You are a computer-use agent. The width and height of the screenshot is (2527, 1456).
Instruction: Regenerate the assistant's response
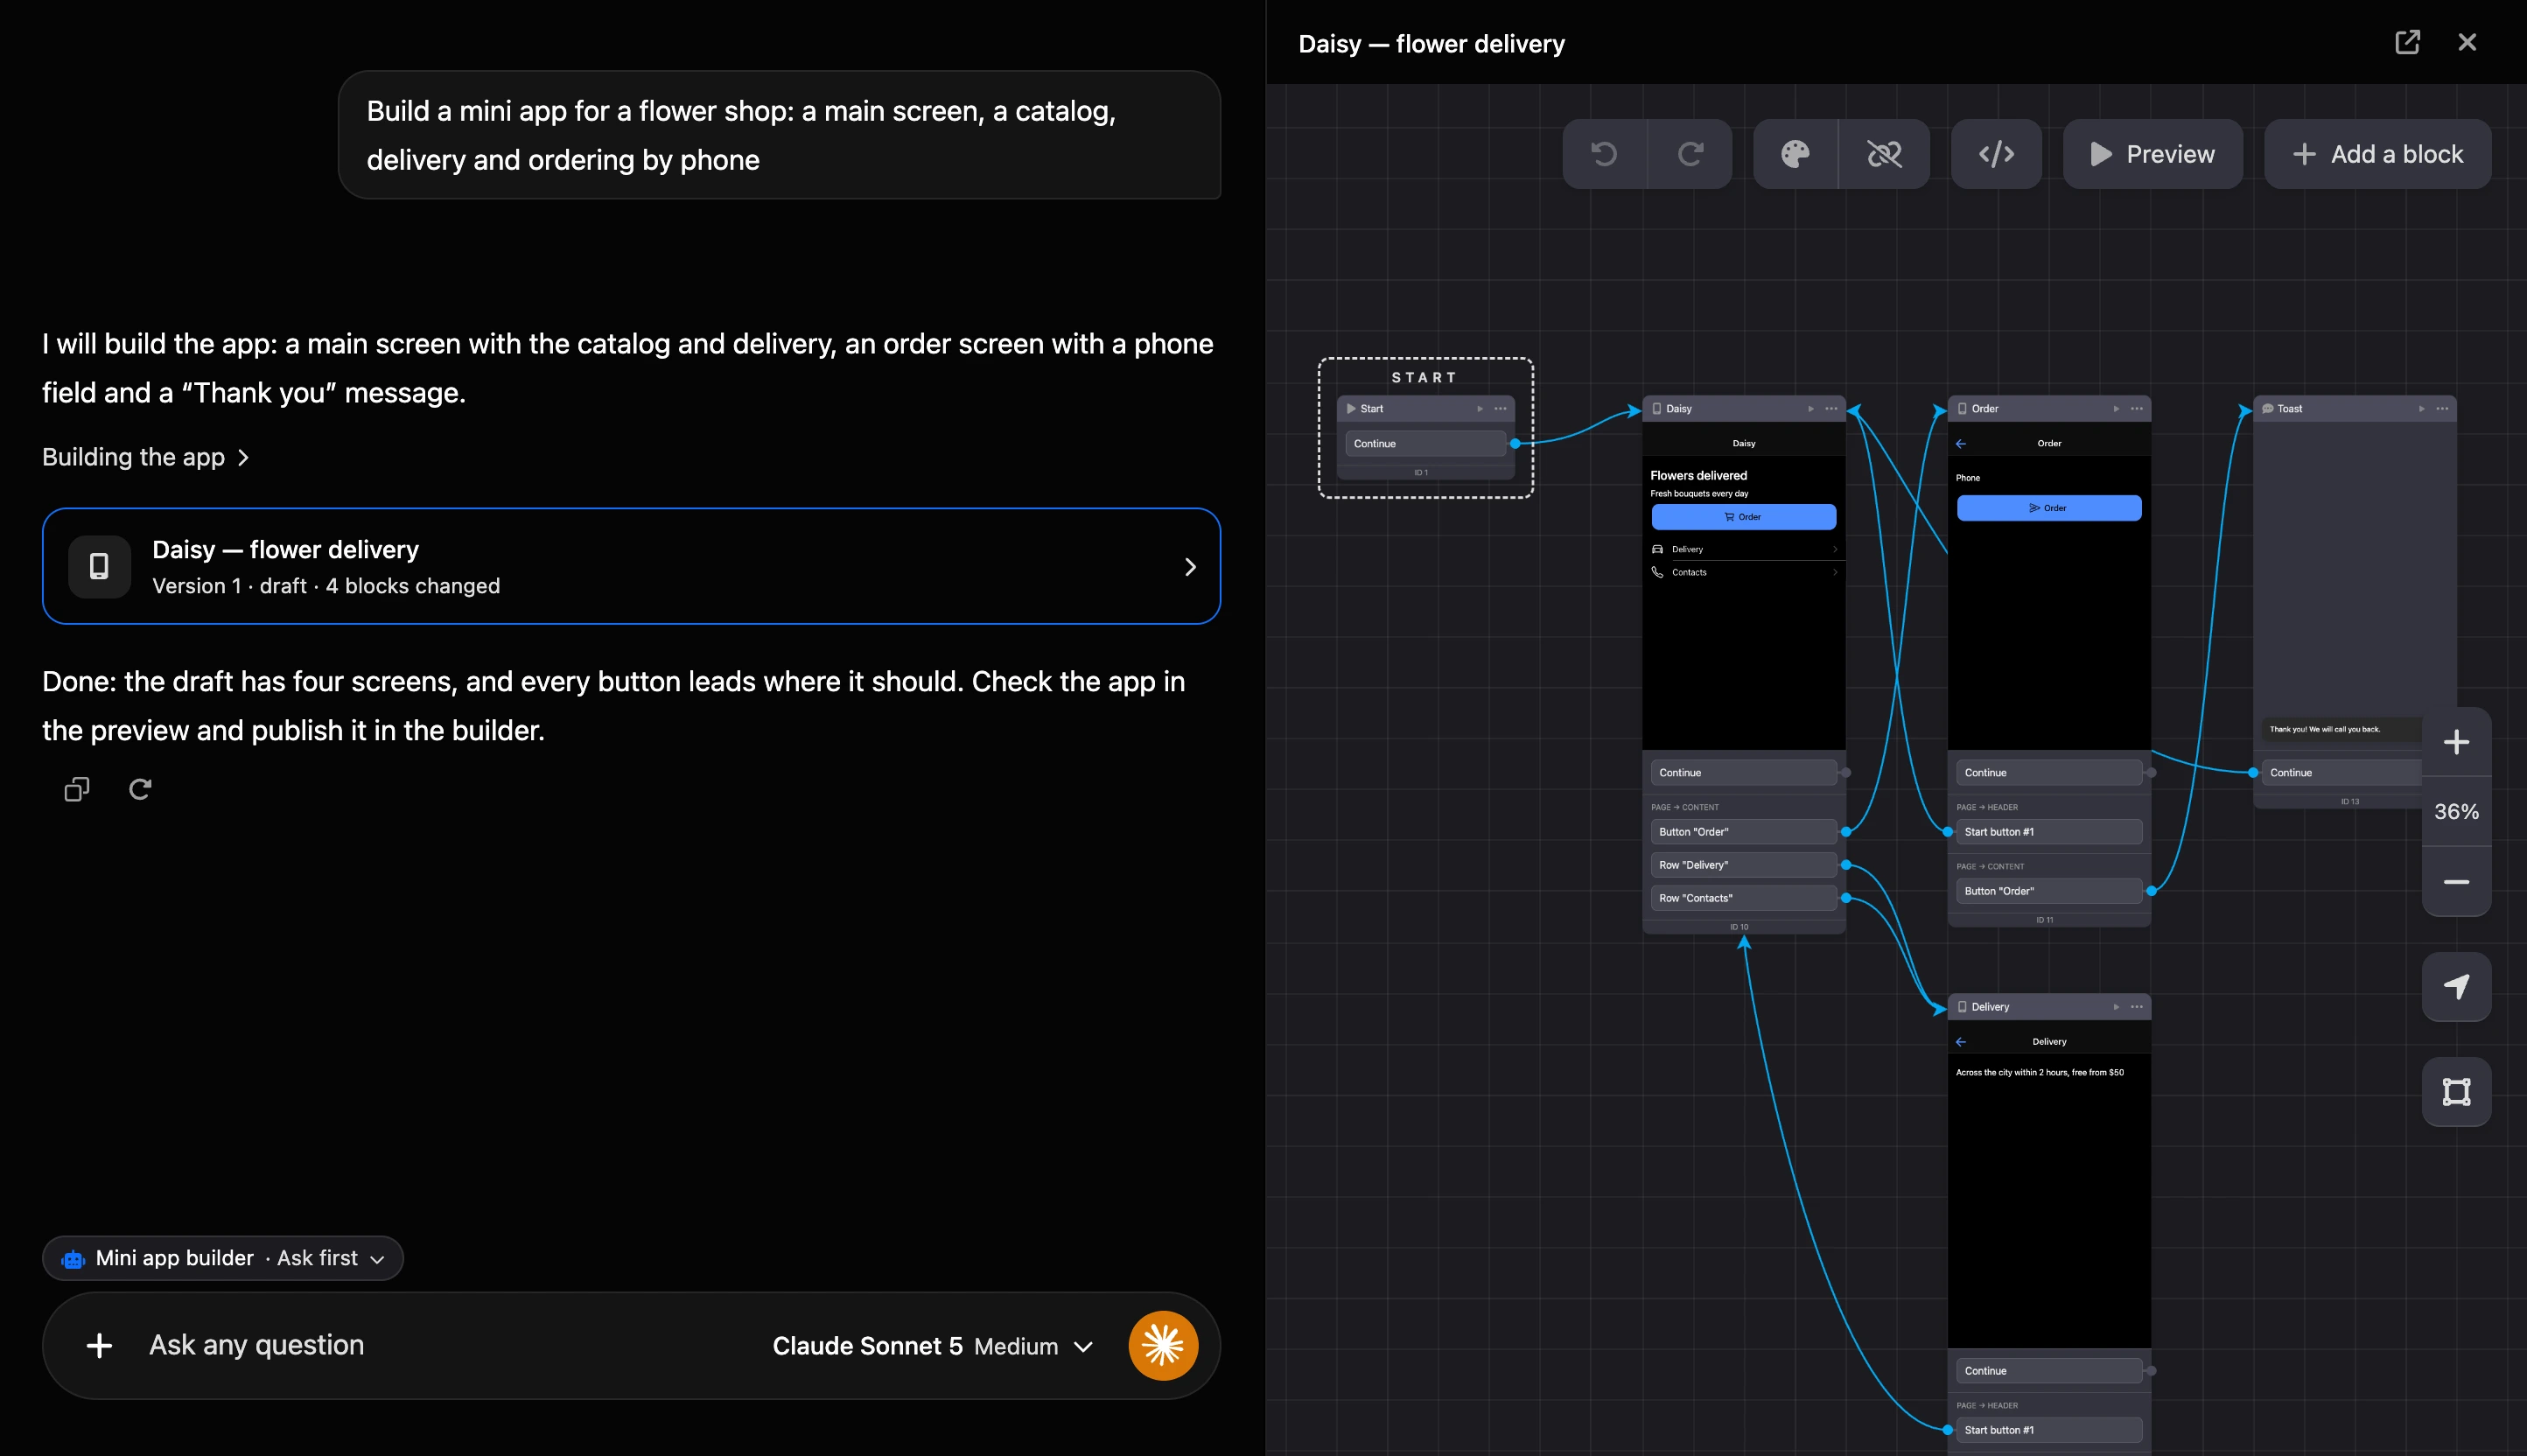click(x=140, y=790)
